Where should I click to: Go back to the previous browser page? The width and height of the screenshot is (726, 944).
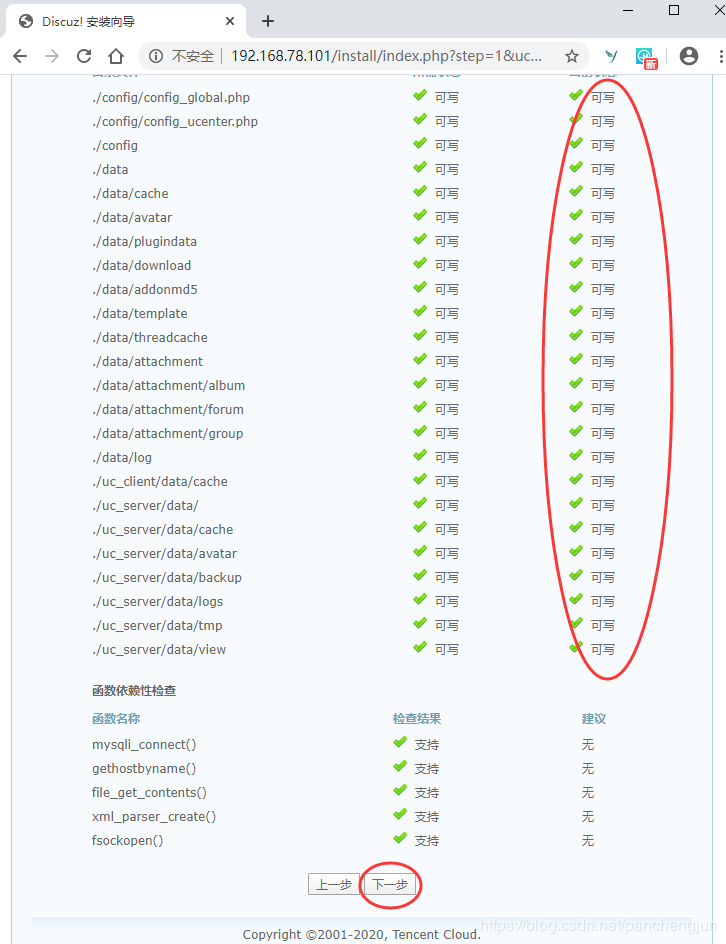[x=20, y=56]
